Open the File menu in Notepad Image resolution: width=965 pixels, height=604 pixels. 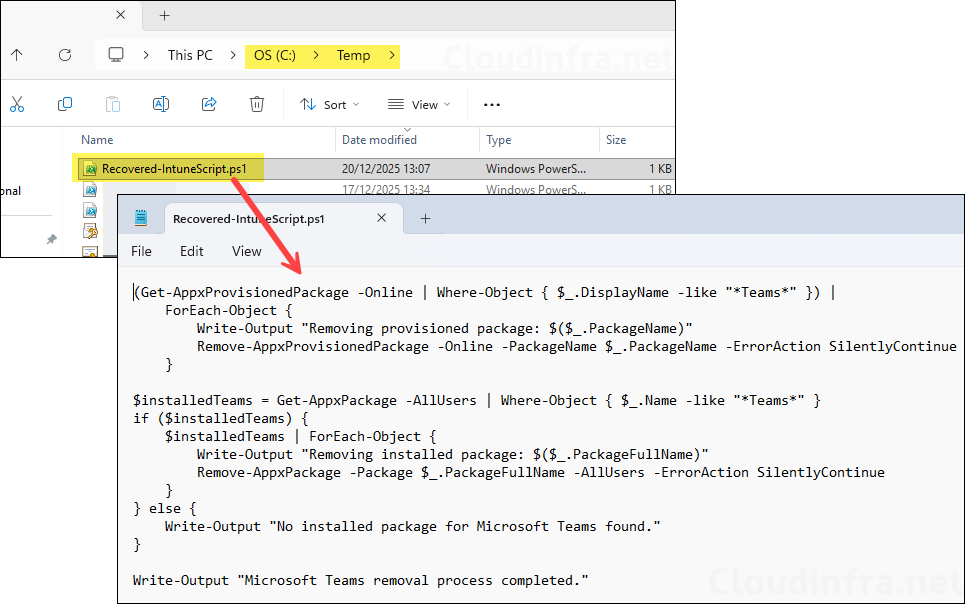141,251
